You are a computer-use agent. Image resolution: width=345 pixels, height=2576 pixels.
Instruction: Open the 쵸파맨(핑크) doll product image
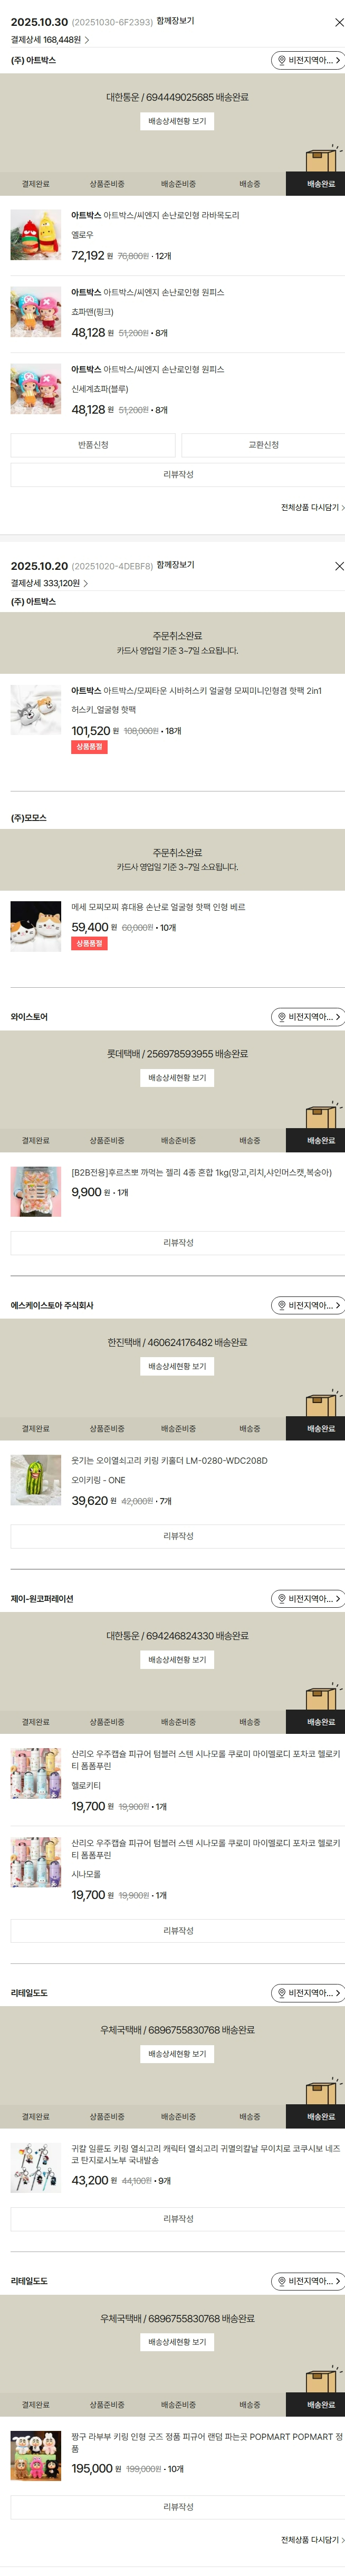(36, 312)
